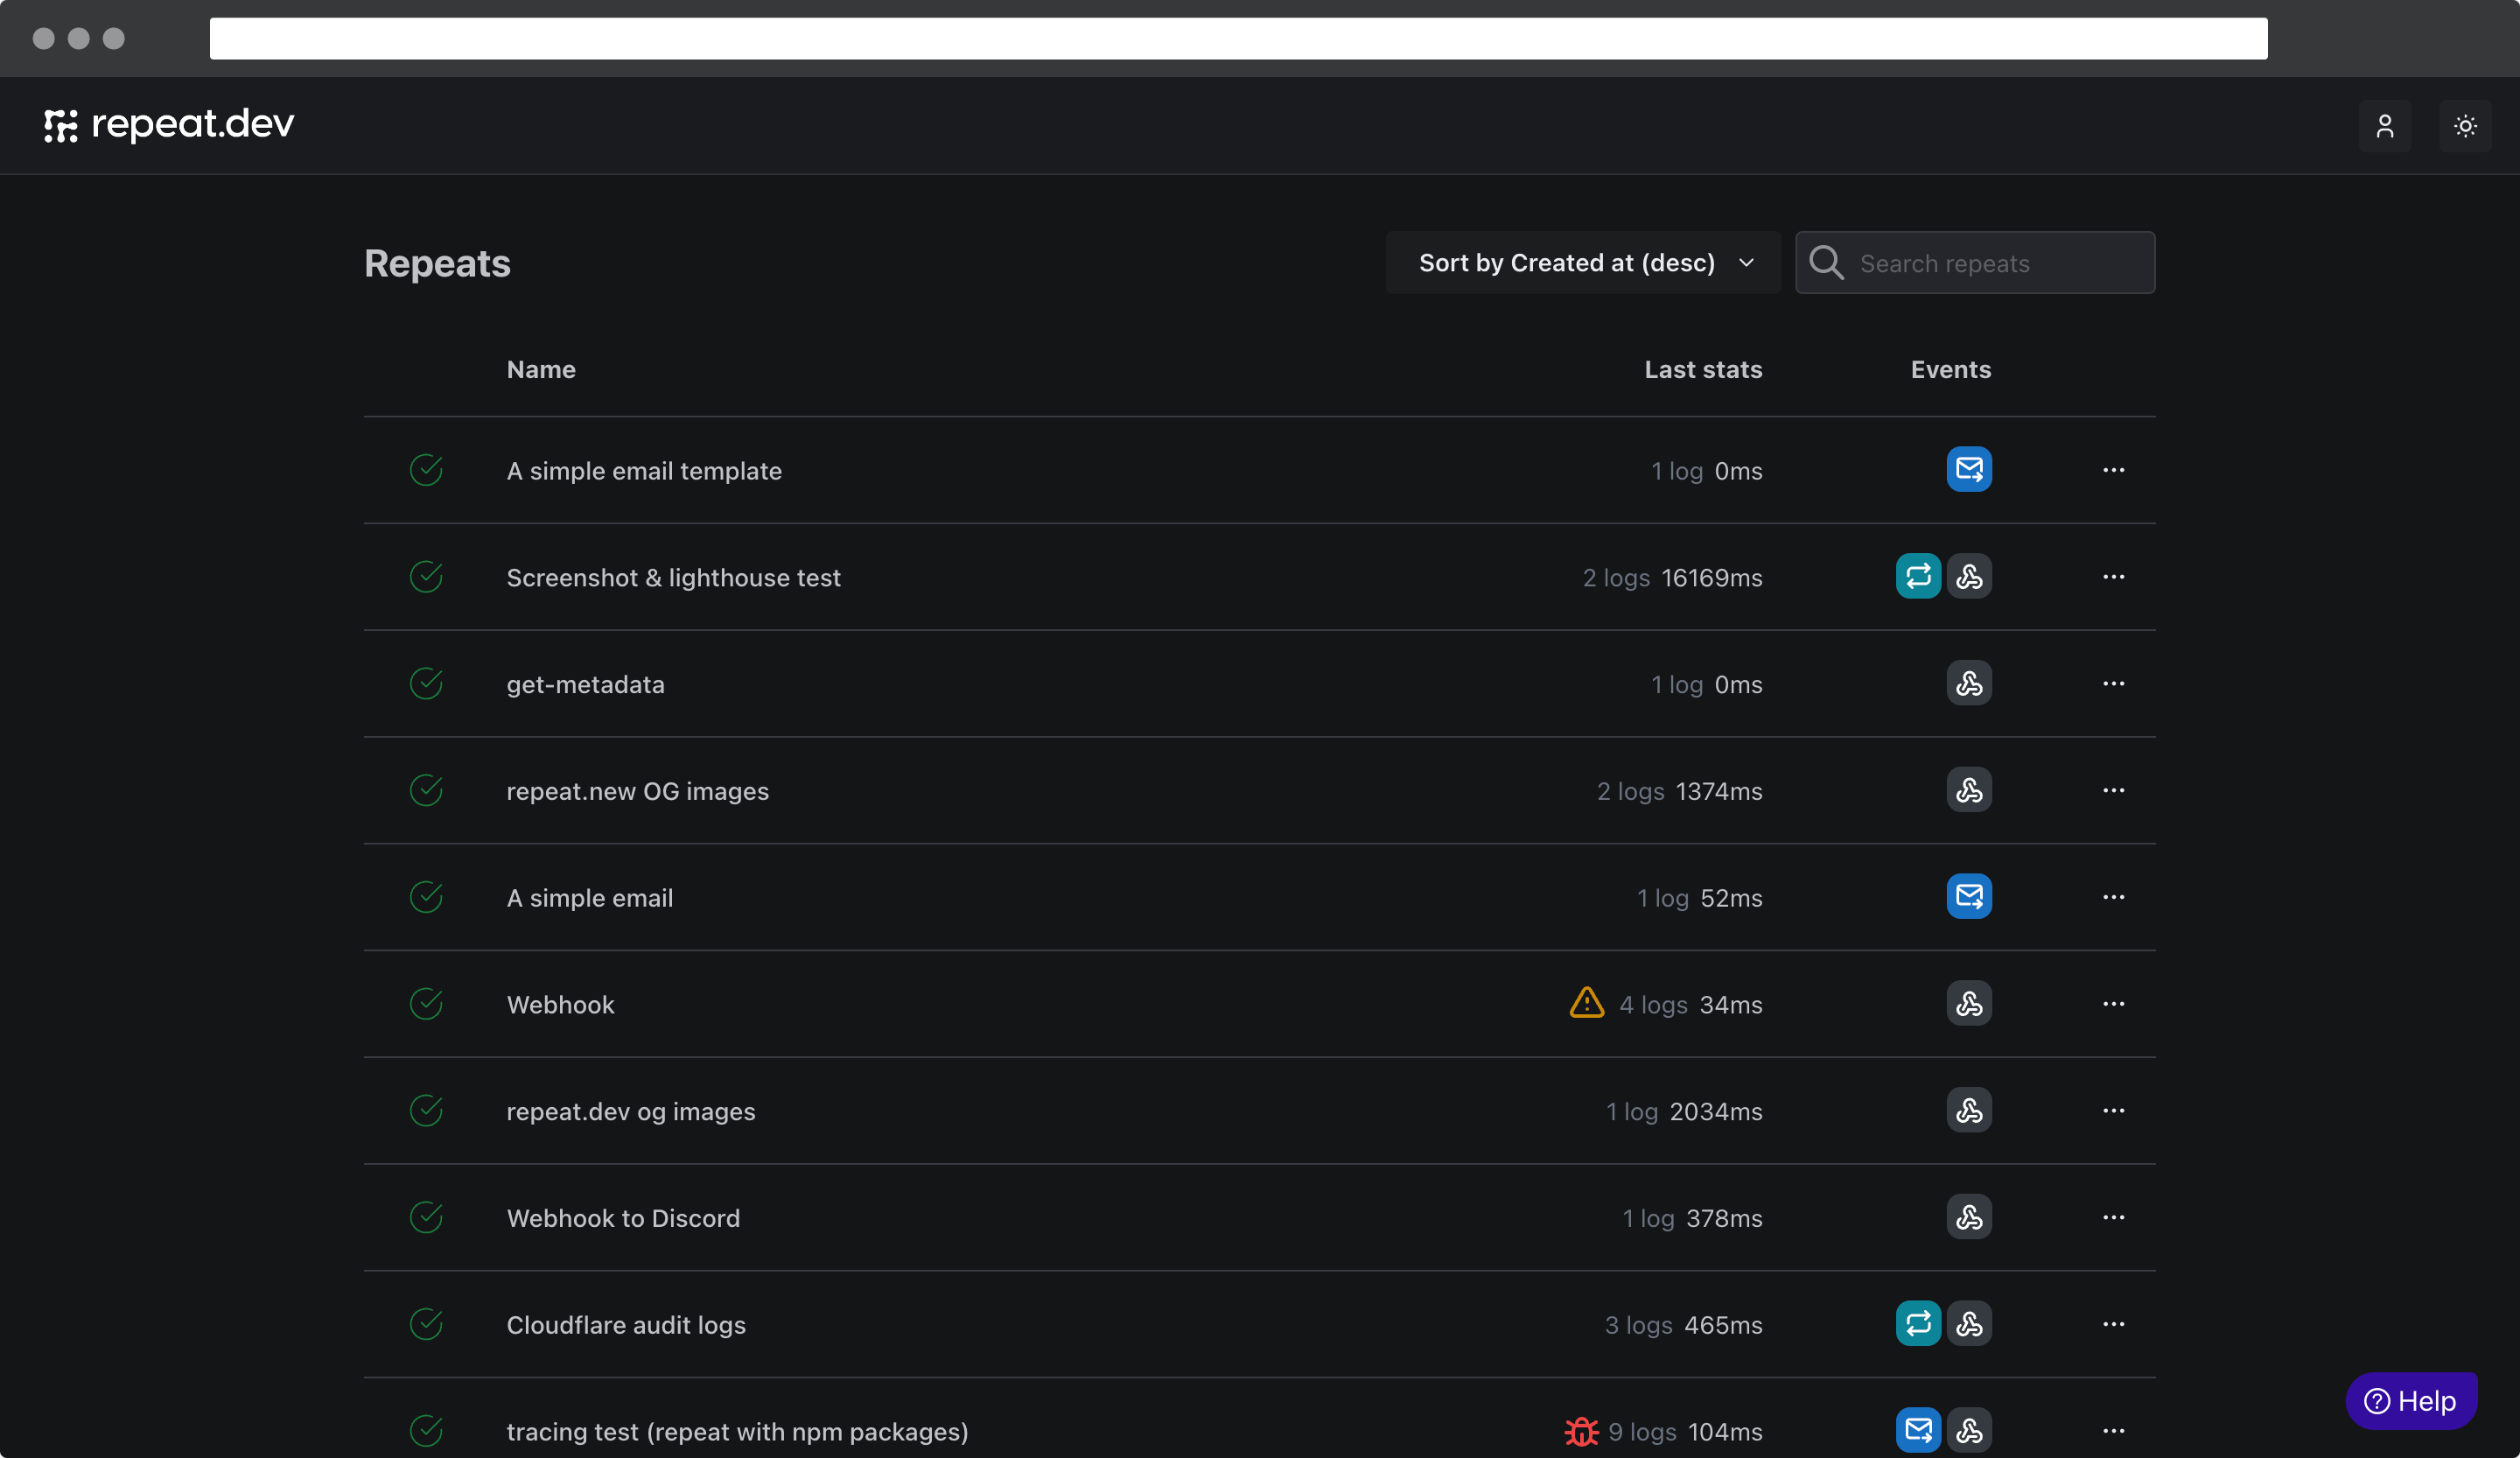Viewport: 2520px width, 1458px height.
Task: Click the webhook icon for Webhook to Discord
Action: (x=1968, y=1217)
